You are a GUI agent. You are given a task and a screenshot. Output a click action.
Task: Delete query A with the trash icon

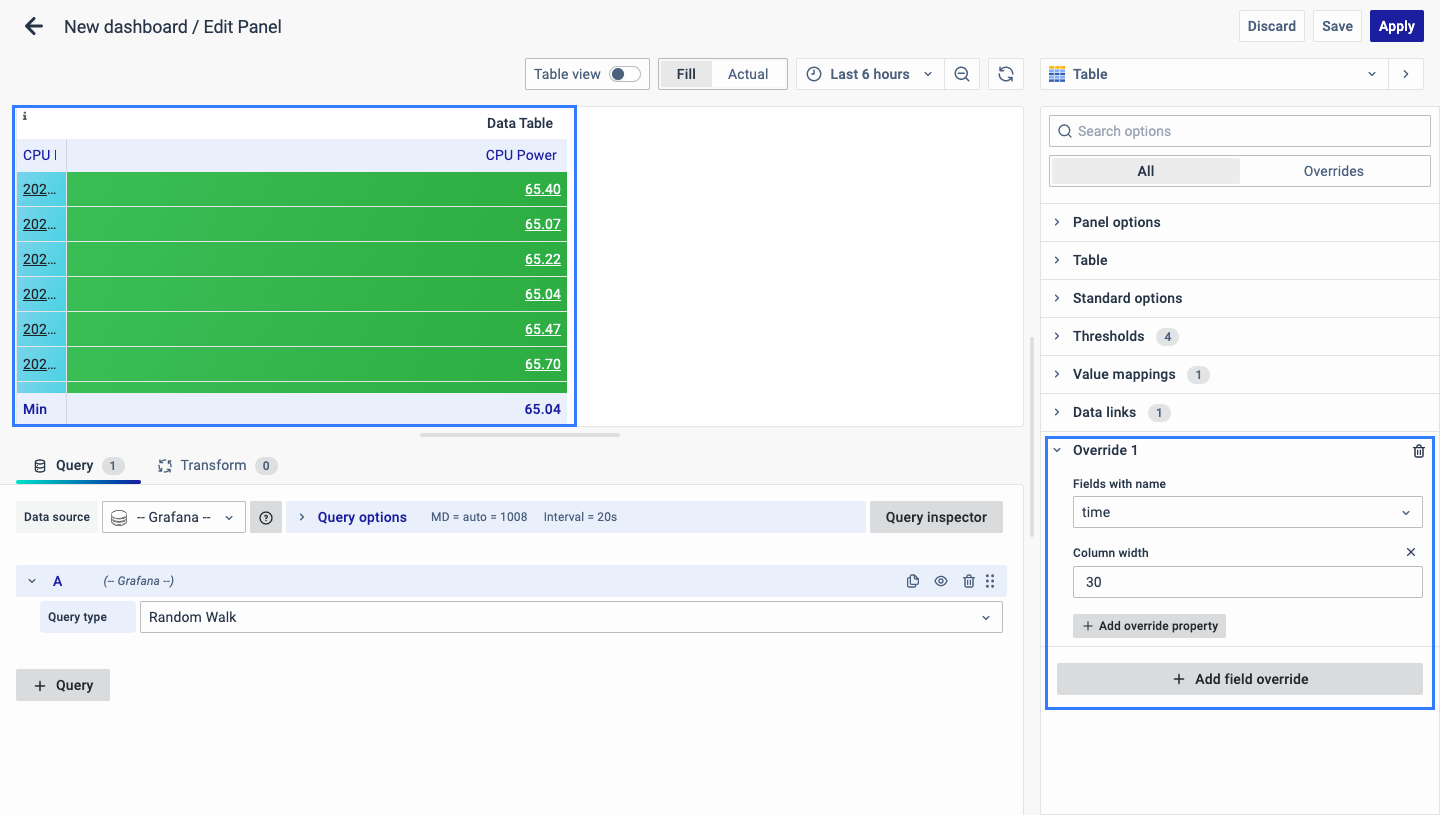(x=968, y=581)
